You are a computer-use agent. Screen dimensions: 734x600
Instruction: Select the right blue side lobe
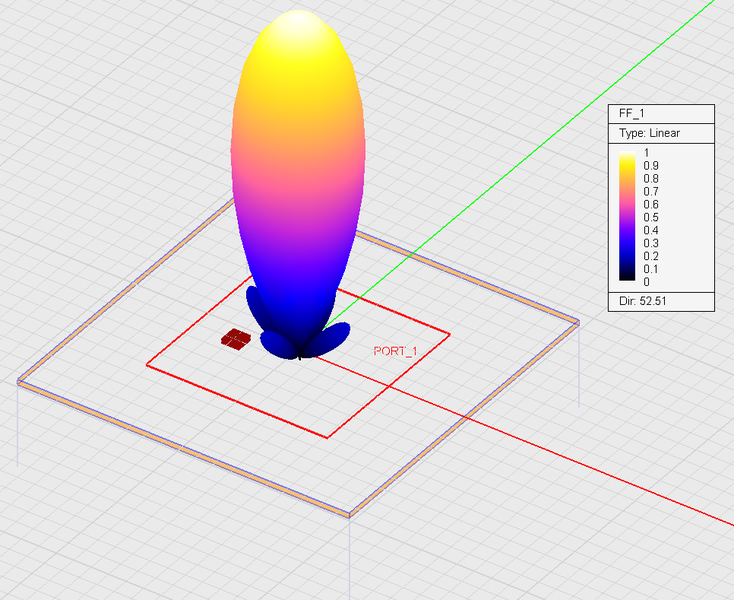click(337, 333)
